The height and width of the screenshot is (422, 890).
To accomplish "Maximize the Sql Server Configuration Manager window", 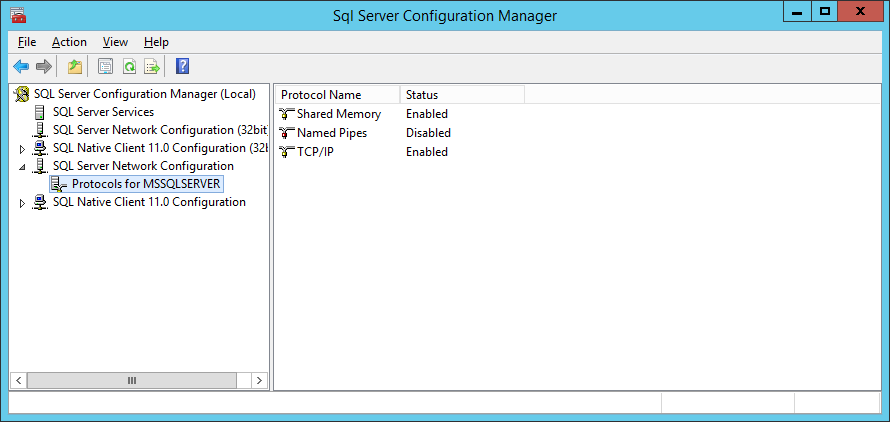I will click(825, 11).
